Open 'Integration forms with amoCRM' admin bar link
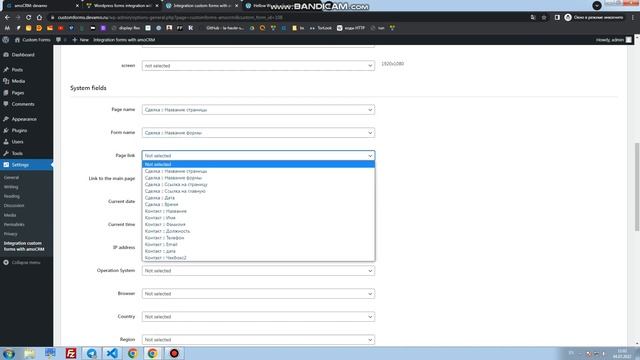 click(x=124, y=40)
